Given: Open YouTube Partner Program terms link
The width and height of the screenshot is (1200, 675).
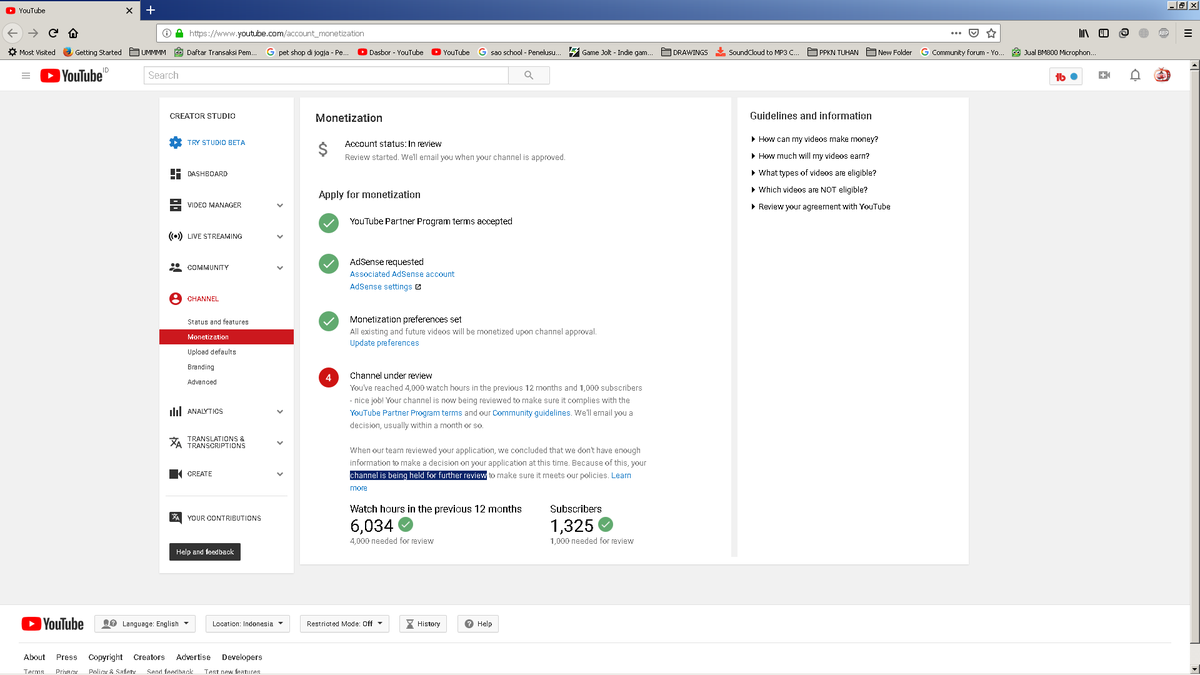Looking at the screenshot, I should pos(406,413).
